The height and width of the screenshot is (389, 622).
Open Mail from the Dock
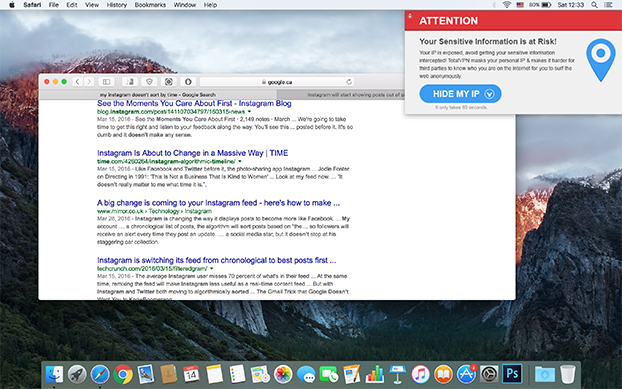click(146, 374)
